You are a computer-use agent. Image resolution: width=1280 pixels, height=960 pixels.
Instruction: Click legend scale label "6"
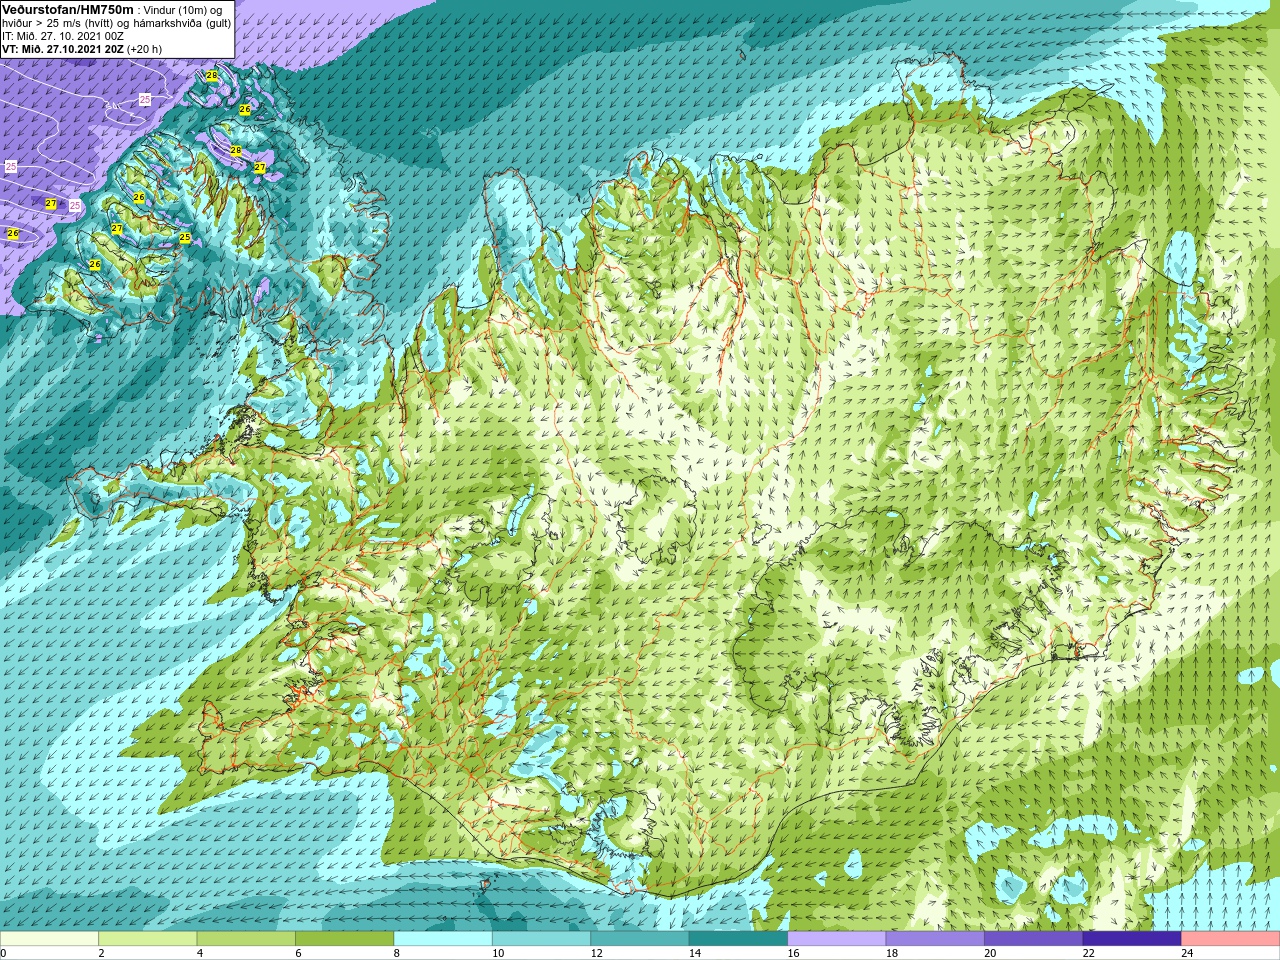tap(298, 953)
